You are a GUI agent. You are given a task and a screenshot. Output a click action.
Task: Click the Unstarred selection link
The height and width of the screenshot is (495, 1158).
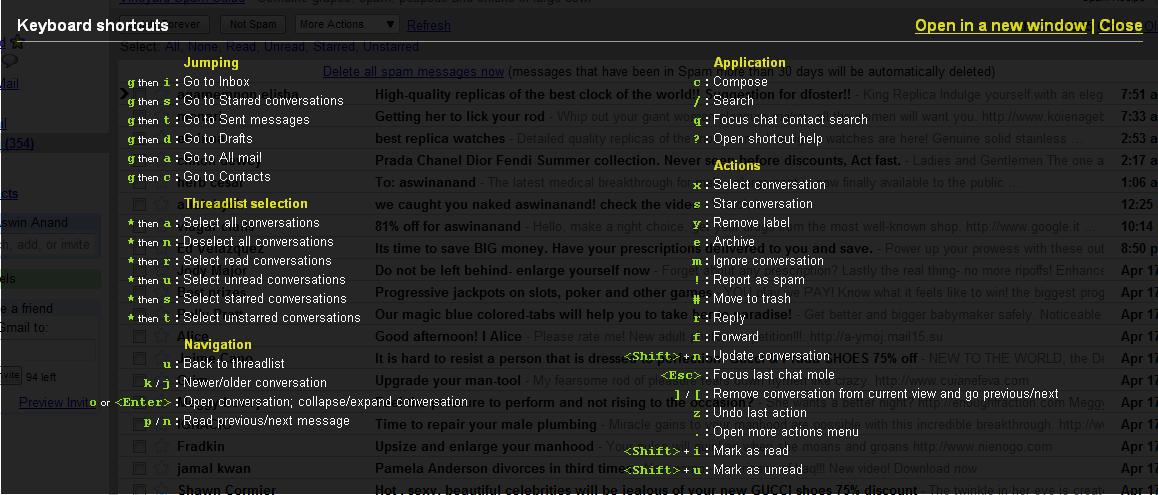[x=391, y=47]
